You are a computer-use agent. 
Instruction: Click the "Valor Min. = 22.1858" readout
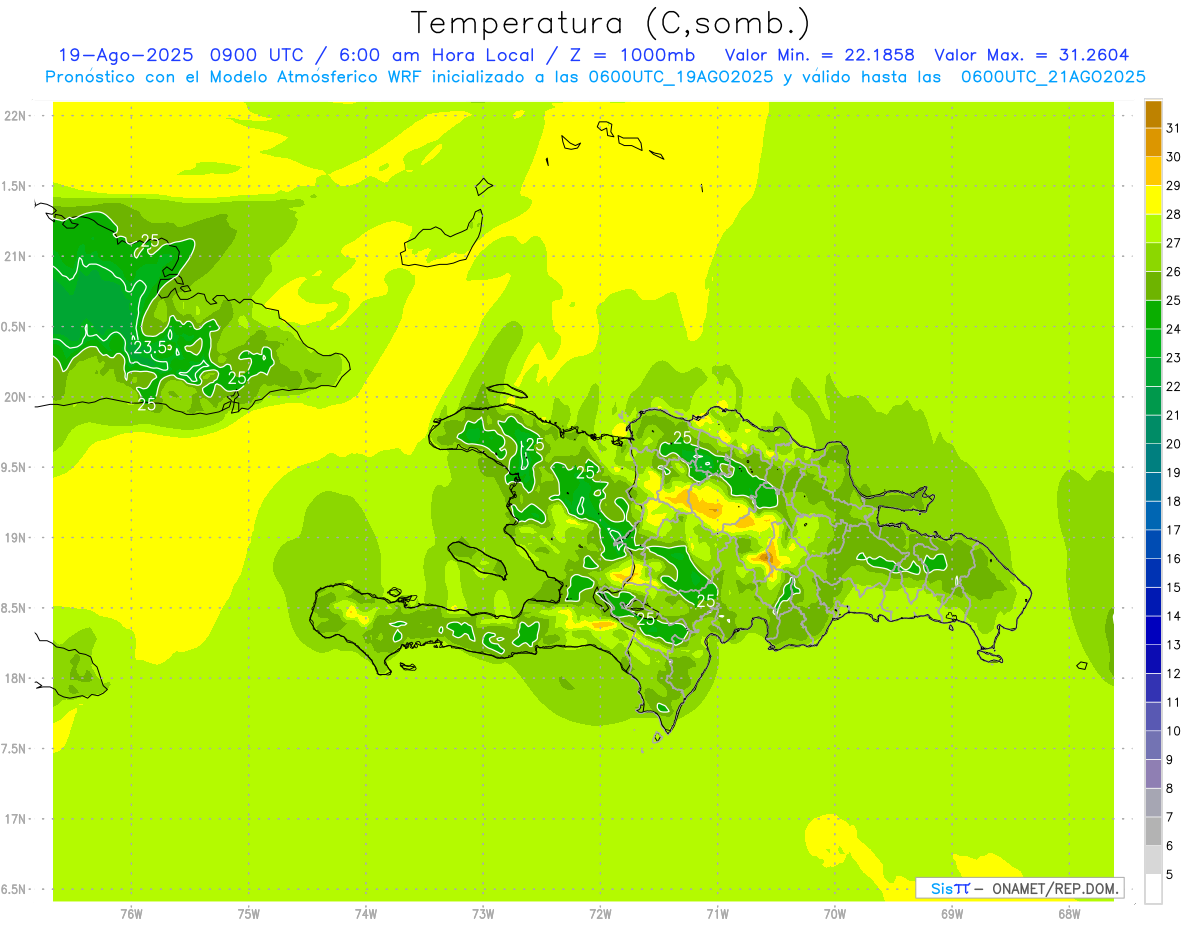point(820,55)
